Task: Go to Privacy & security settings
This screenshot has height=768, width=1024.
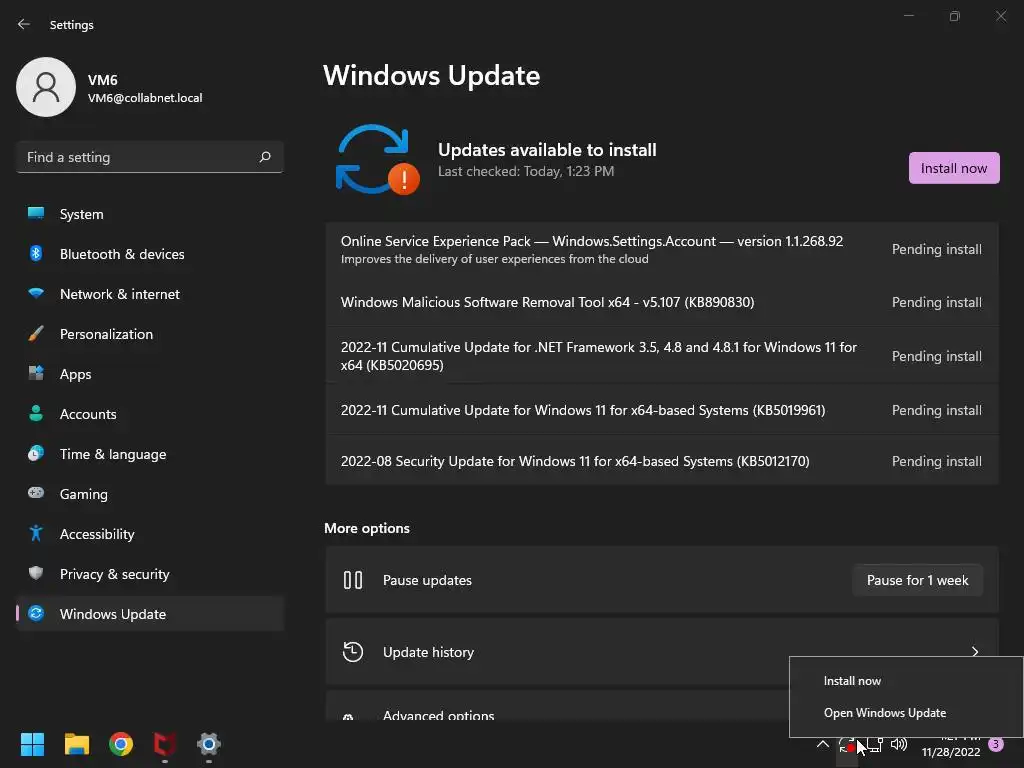Action: [x=150, y=574]
